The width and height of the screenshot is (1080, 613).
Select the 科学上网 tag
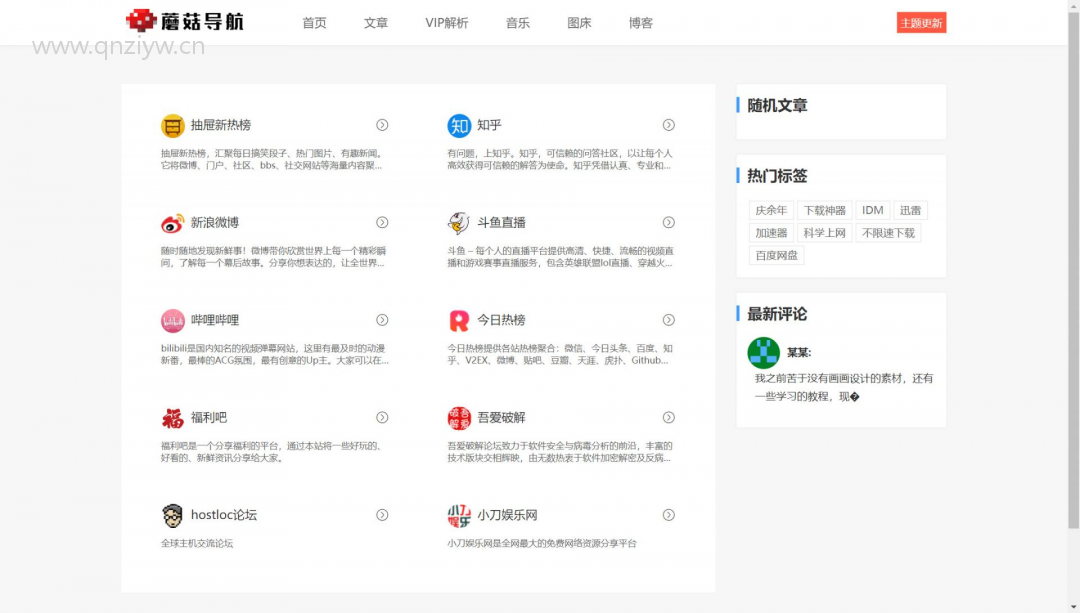tap(824, 233)
